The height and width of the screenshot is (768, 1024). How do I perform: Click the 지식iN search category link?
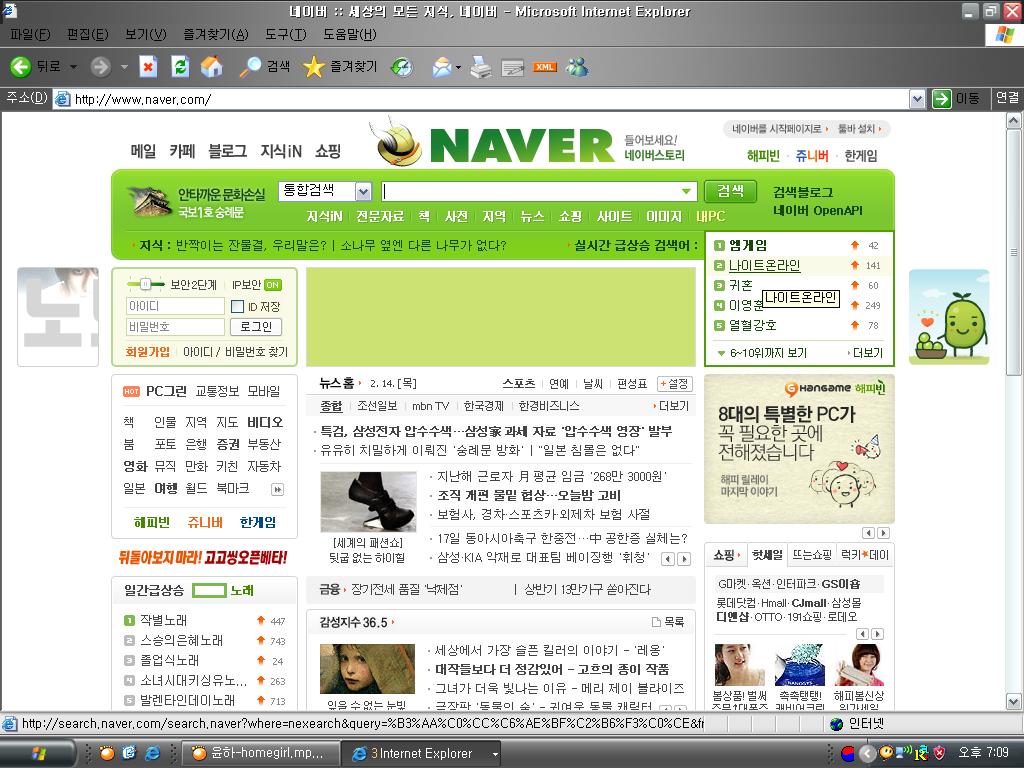pos(325,216)
